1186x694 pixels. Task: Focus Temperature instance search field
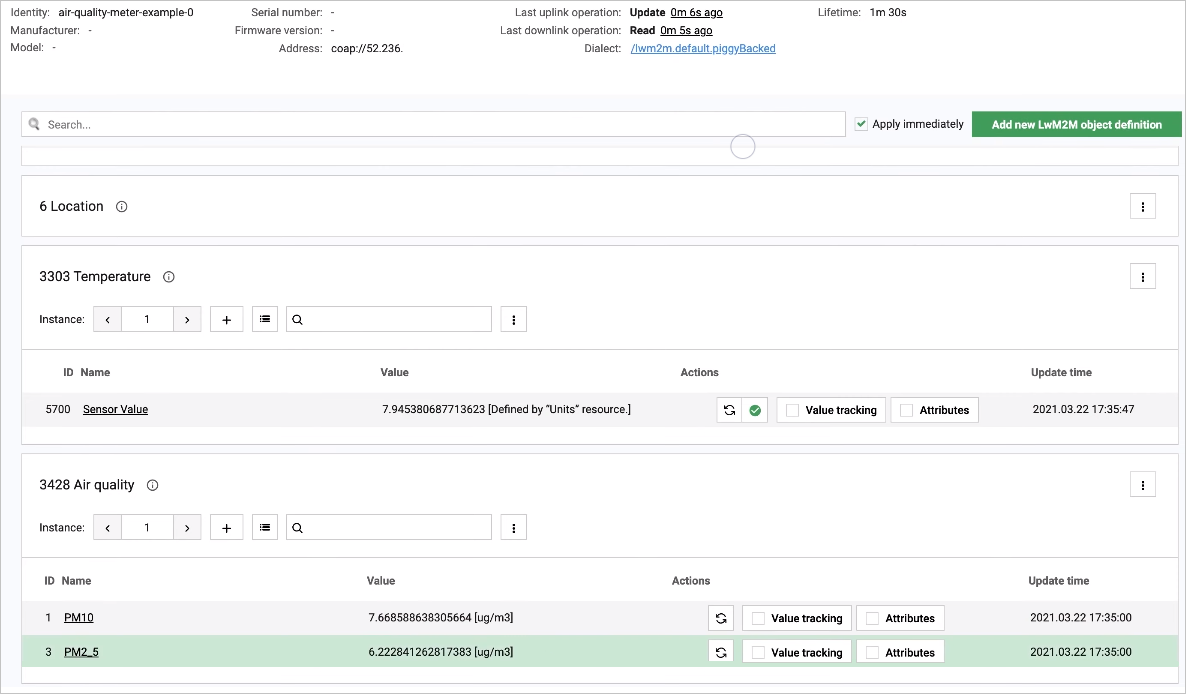[x=389, y=319]
